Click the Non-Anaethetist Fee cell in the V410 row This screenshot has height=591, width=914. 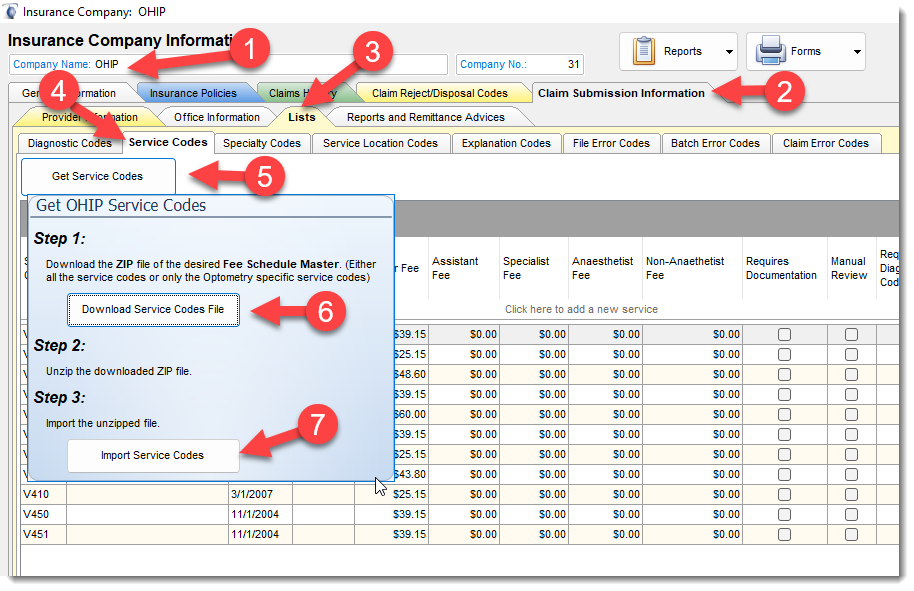(692, 494)
